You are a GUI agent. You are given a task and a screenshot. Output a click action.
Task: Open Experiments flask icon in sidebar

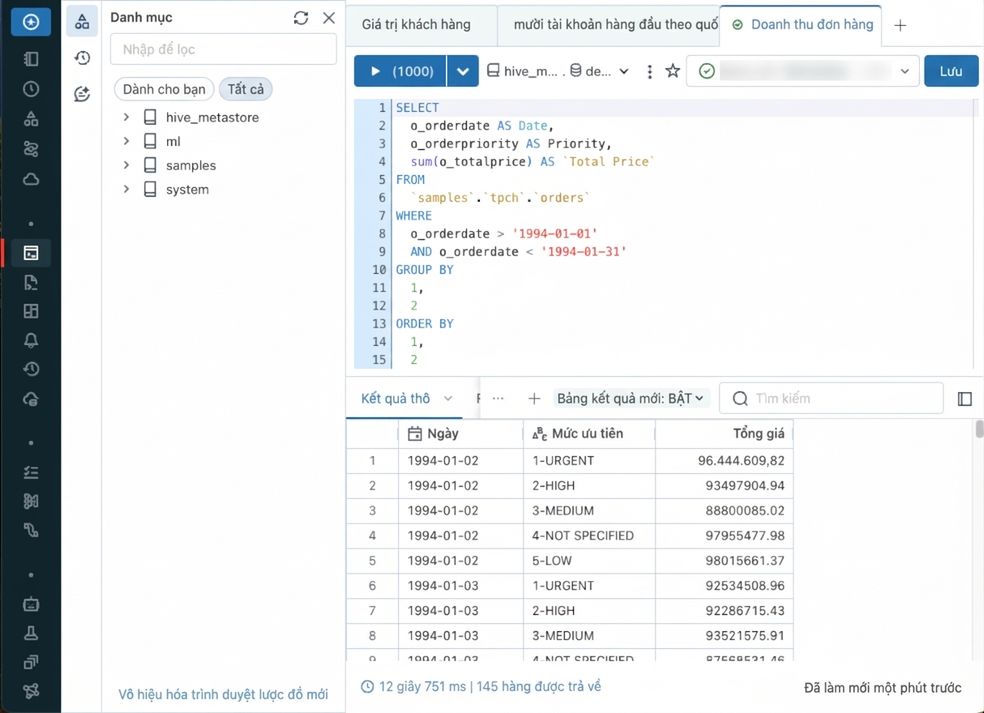[x=31, y=633]
